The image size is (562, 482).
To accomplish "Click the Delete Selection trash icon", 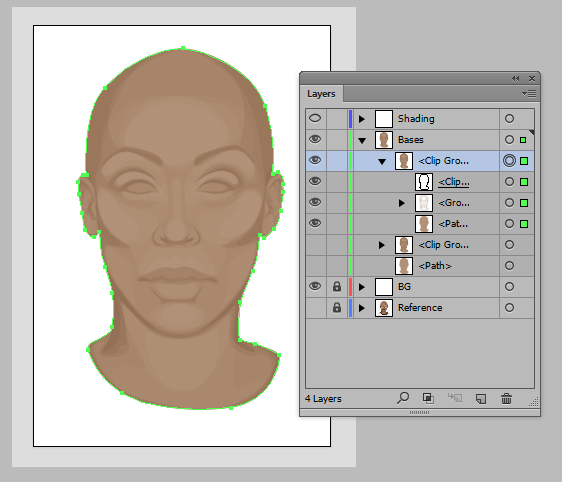I will [506, 398].
